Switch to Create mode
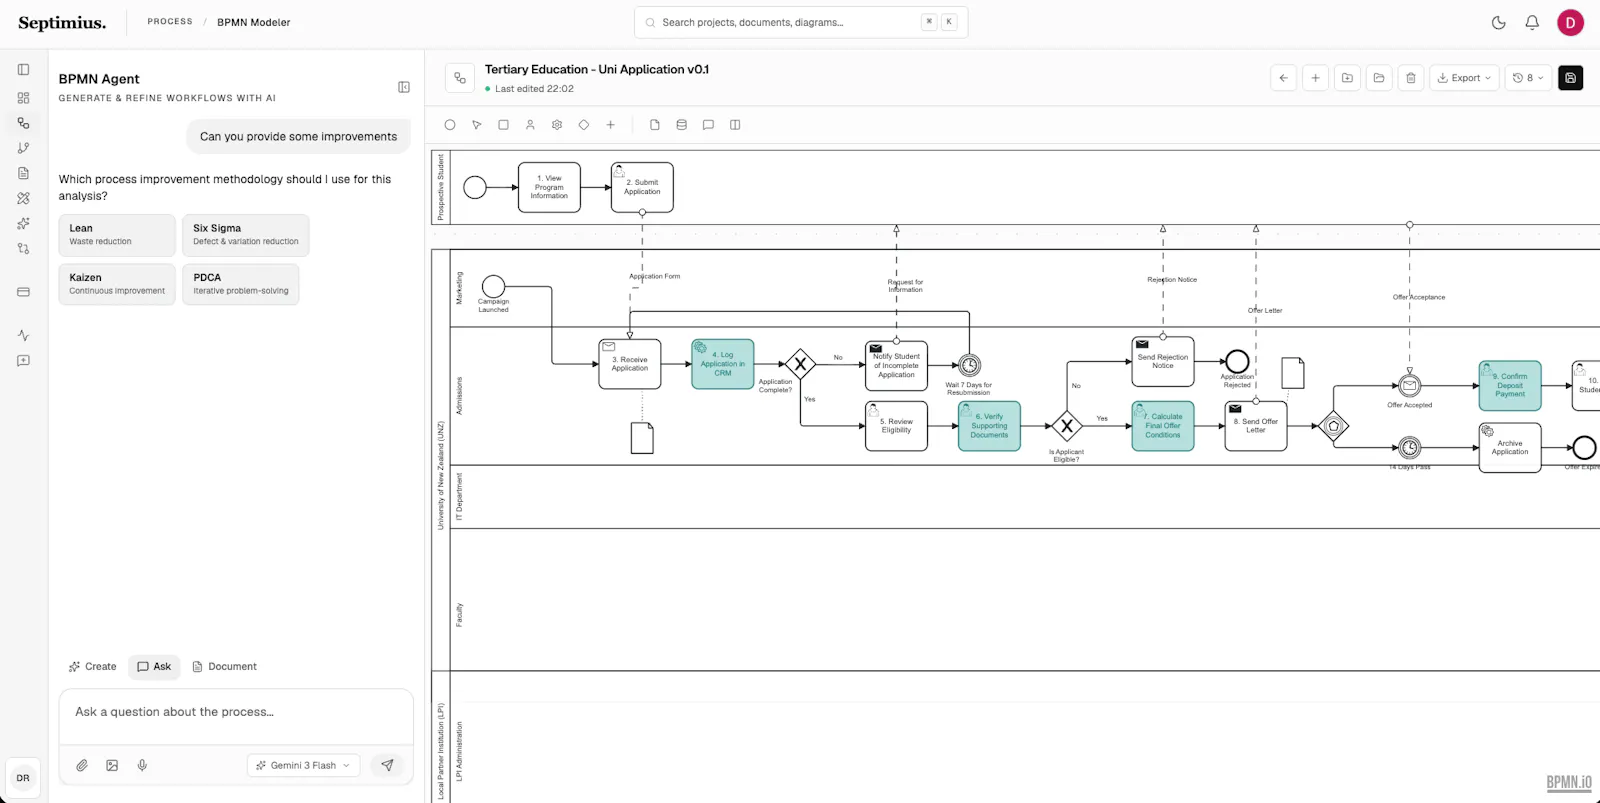Image resolution: width=1600 pixels, height=803 pixels. coord(92,667)
